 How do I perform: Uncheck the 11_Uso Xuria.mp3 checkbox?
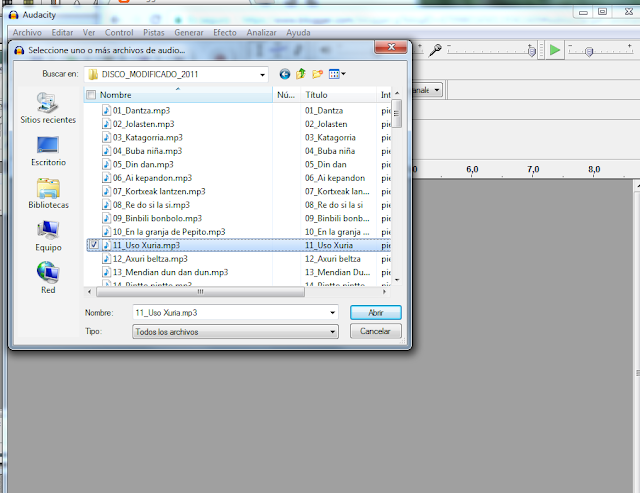tap(94, 245)
